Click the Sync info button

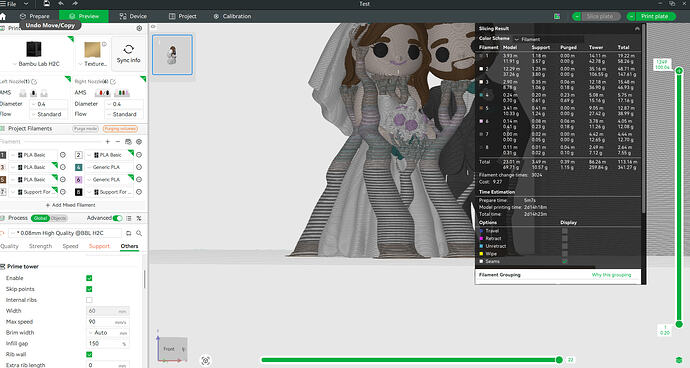tap(128, 54)
